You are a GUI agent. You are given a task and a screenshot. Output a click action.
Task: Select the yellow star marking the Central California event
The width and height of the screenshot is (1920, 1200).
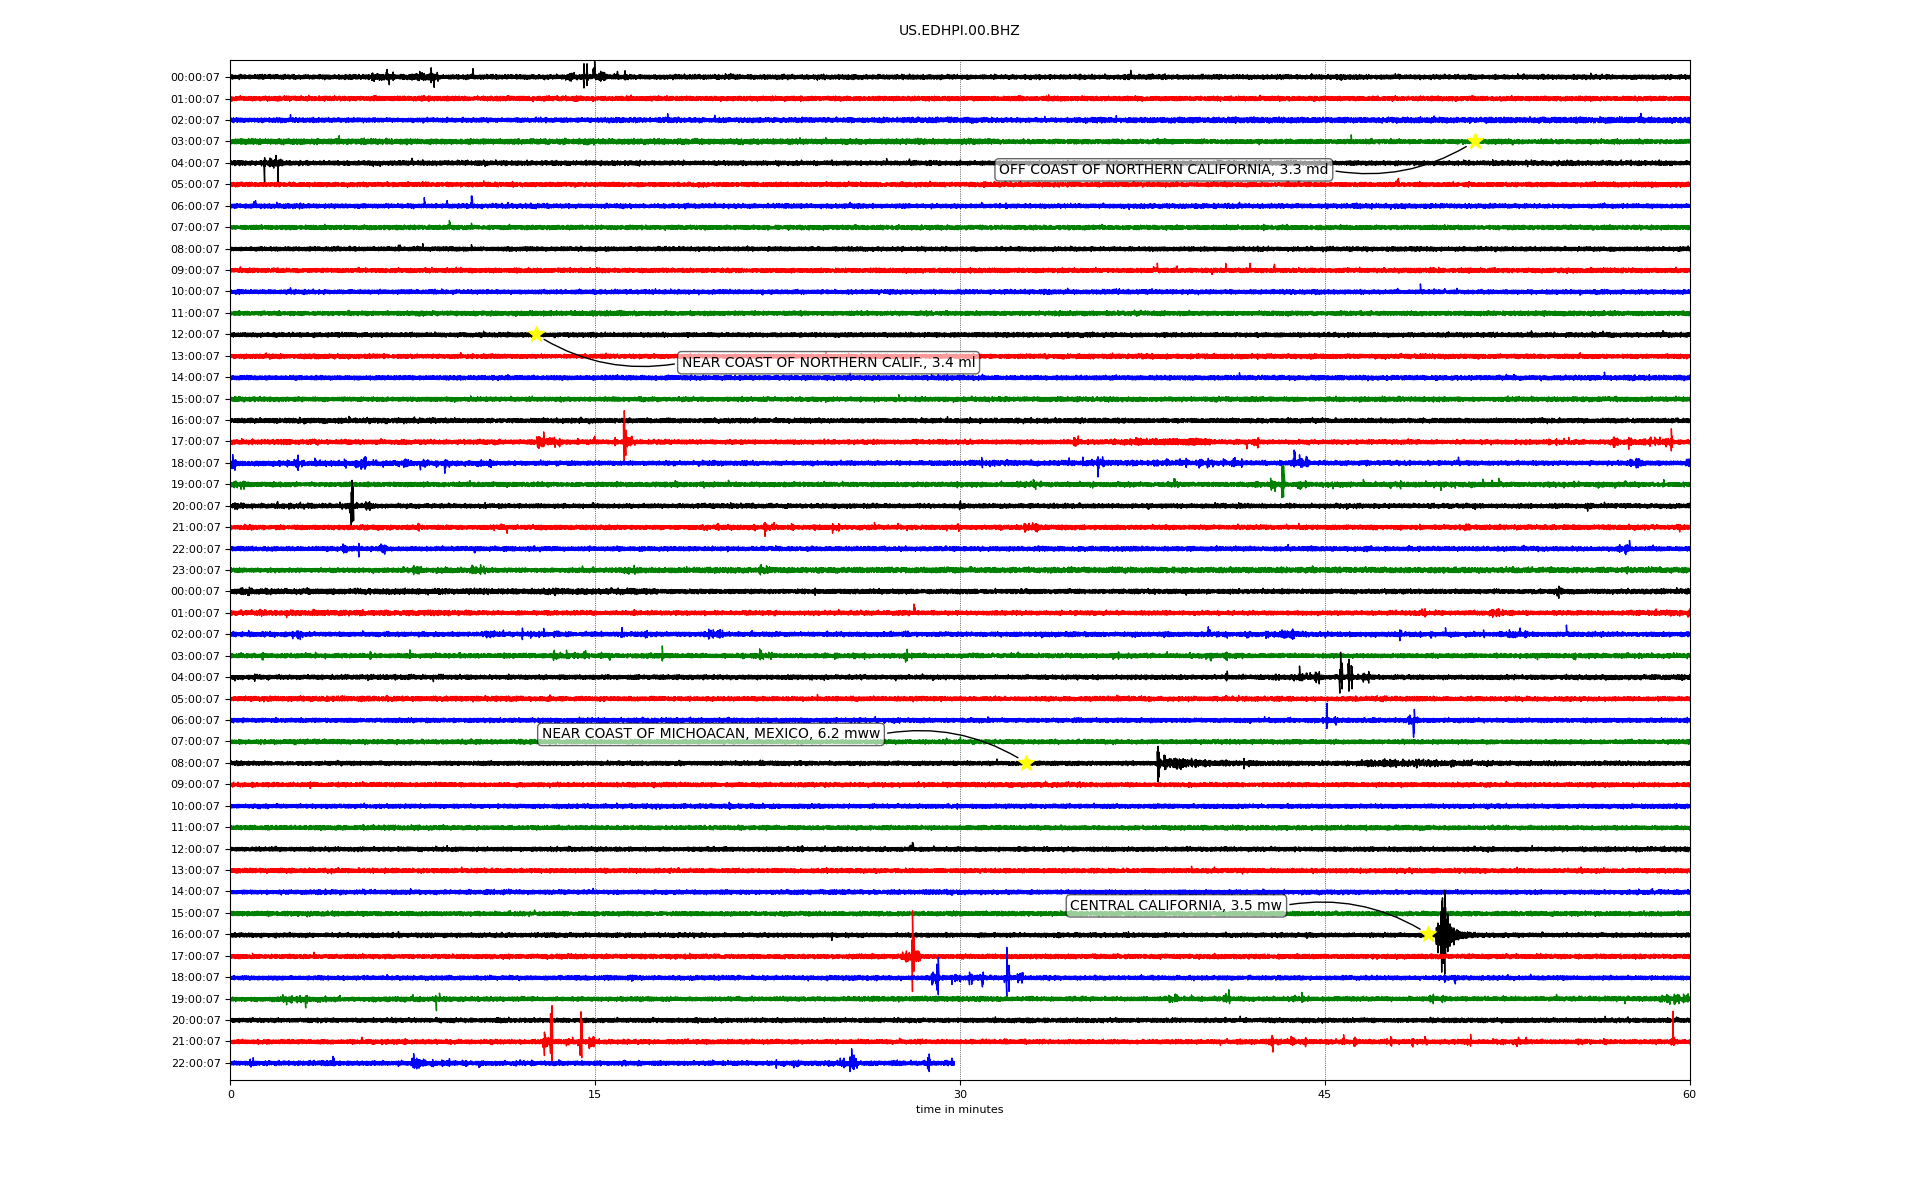coord(1428,934)
